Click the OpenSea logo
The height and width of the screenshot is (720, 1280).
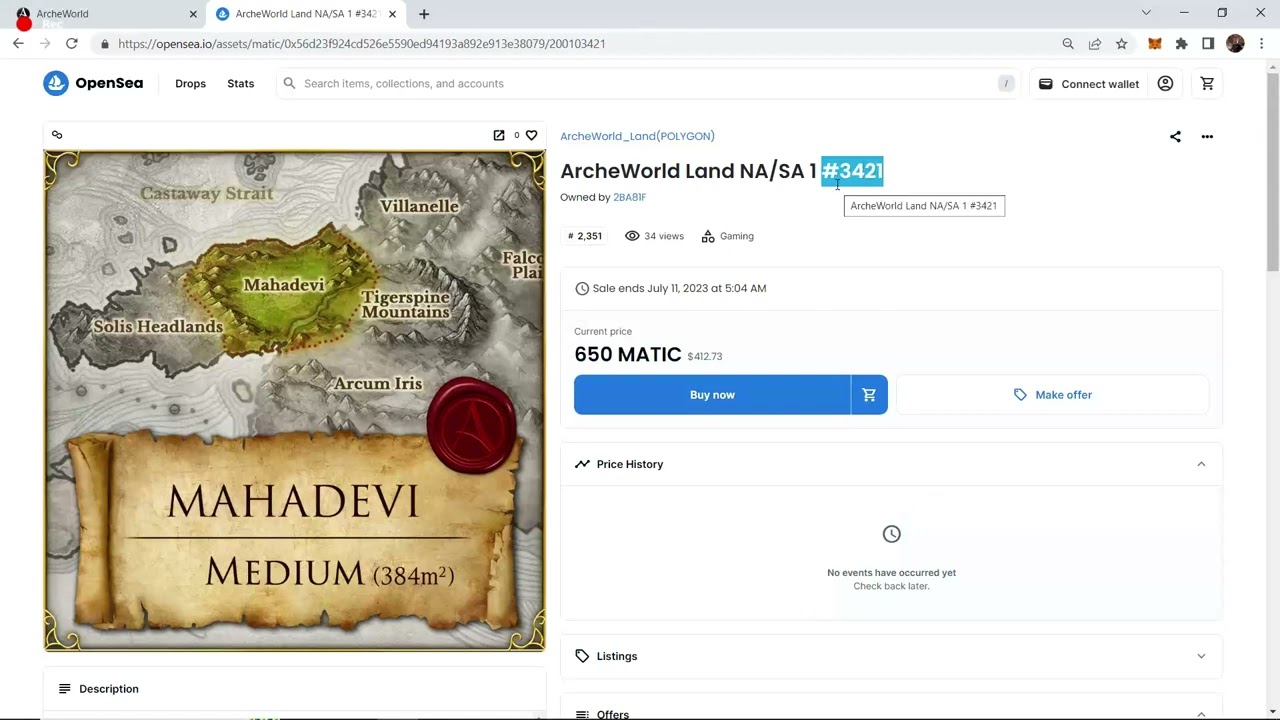[93, 83]
